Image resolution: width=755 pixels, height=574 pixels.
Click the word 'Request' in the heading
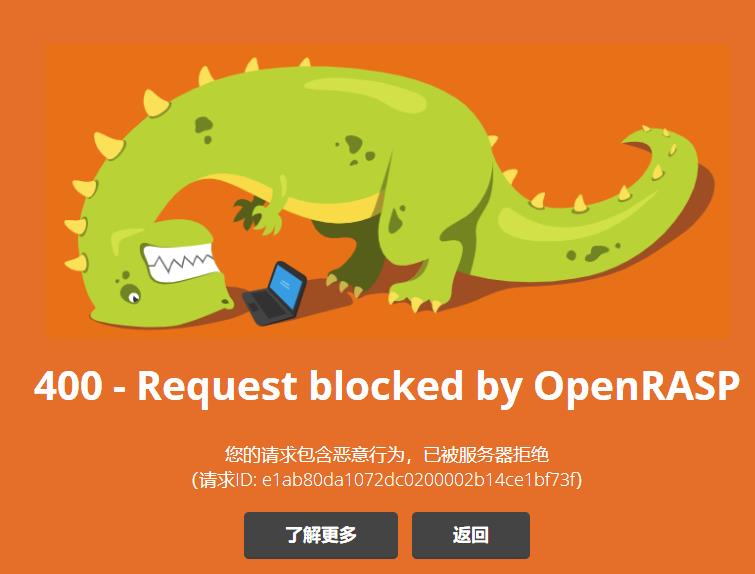pyautogui.click(x=217, y=388)
